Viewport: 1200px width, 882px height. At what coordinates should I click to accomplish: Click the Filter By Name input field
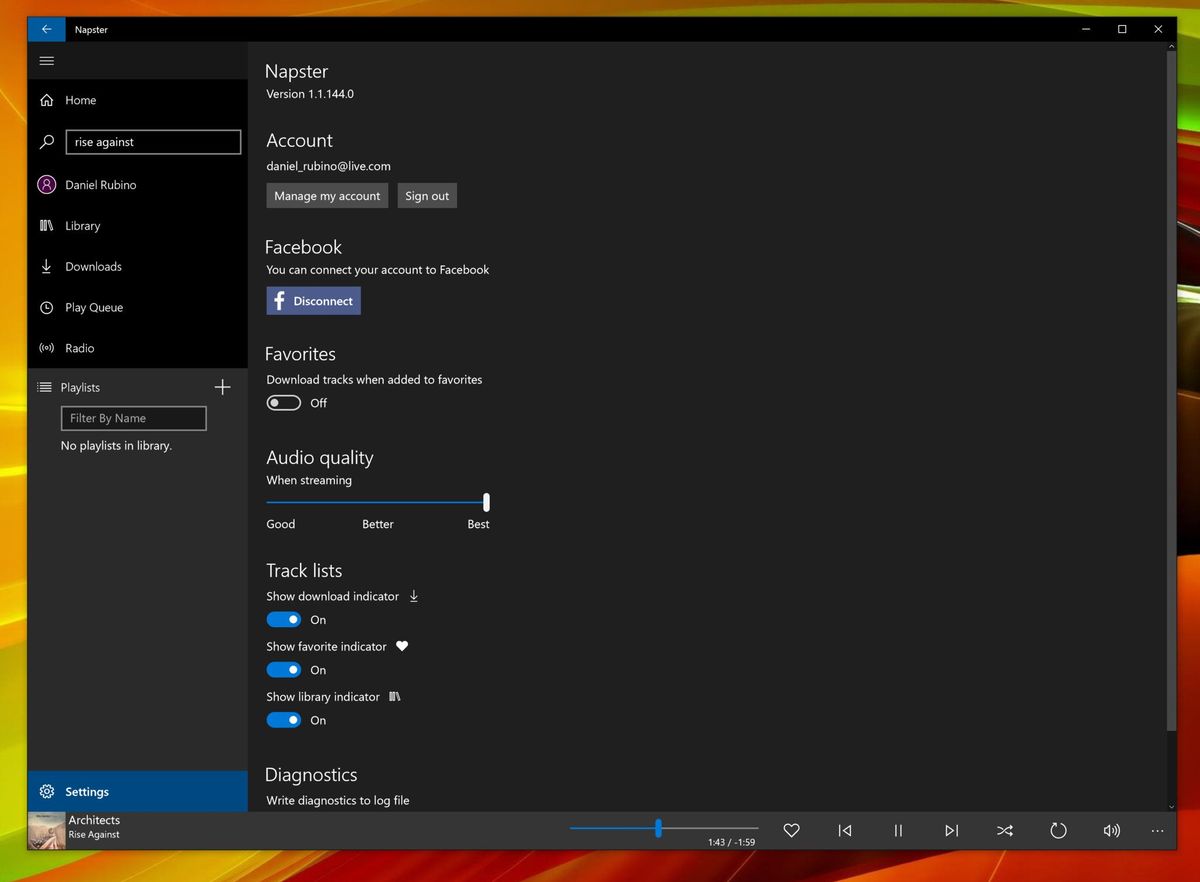pyautogui.click(x=133, y=418)
